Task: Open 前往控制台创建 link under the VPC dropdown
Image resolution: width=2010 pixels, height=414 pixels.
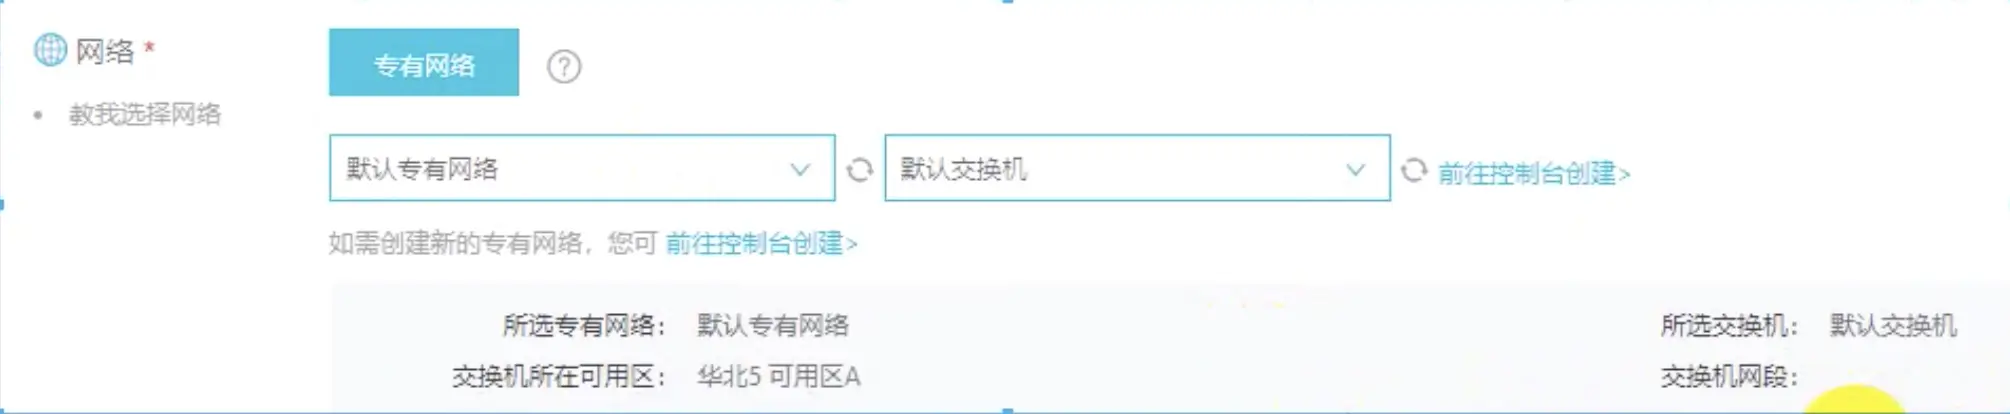Action: [x=761, y=243]
